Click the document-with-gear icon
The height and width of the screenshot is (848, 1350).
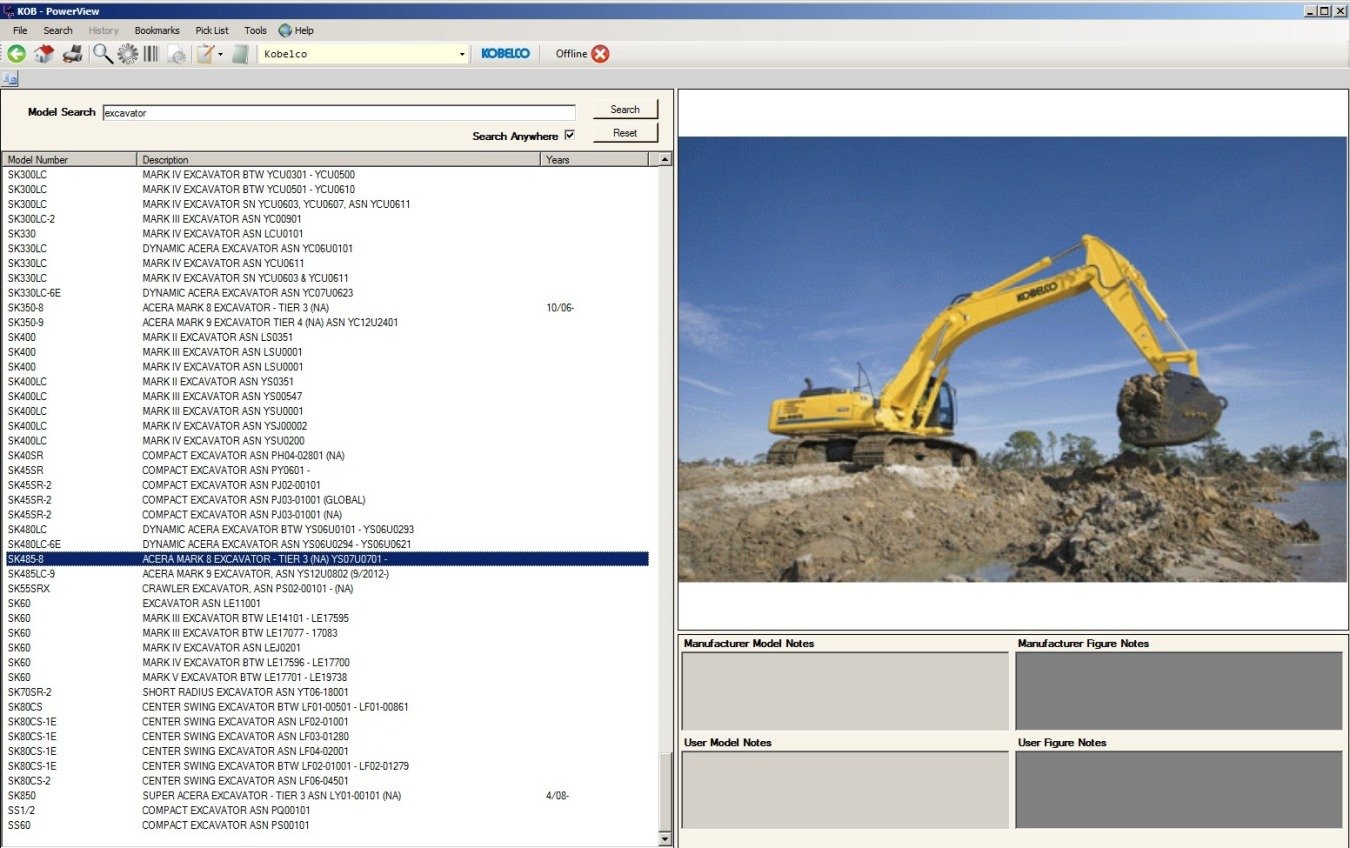pyautogui.click(x=177, y=54)
